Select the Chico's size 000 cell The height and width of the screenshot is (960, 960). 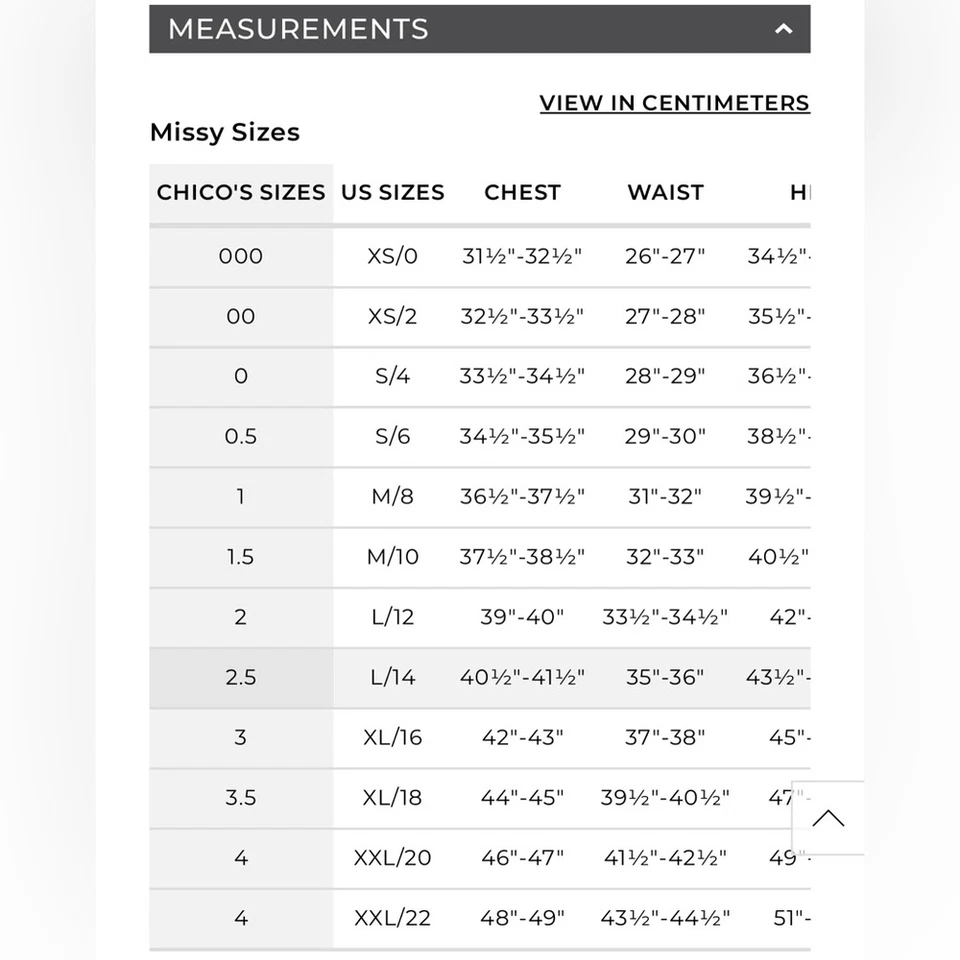point(241,256)
